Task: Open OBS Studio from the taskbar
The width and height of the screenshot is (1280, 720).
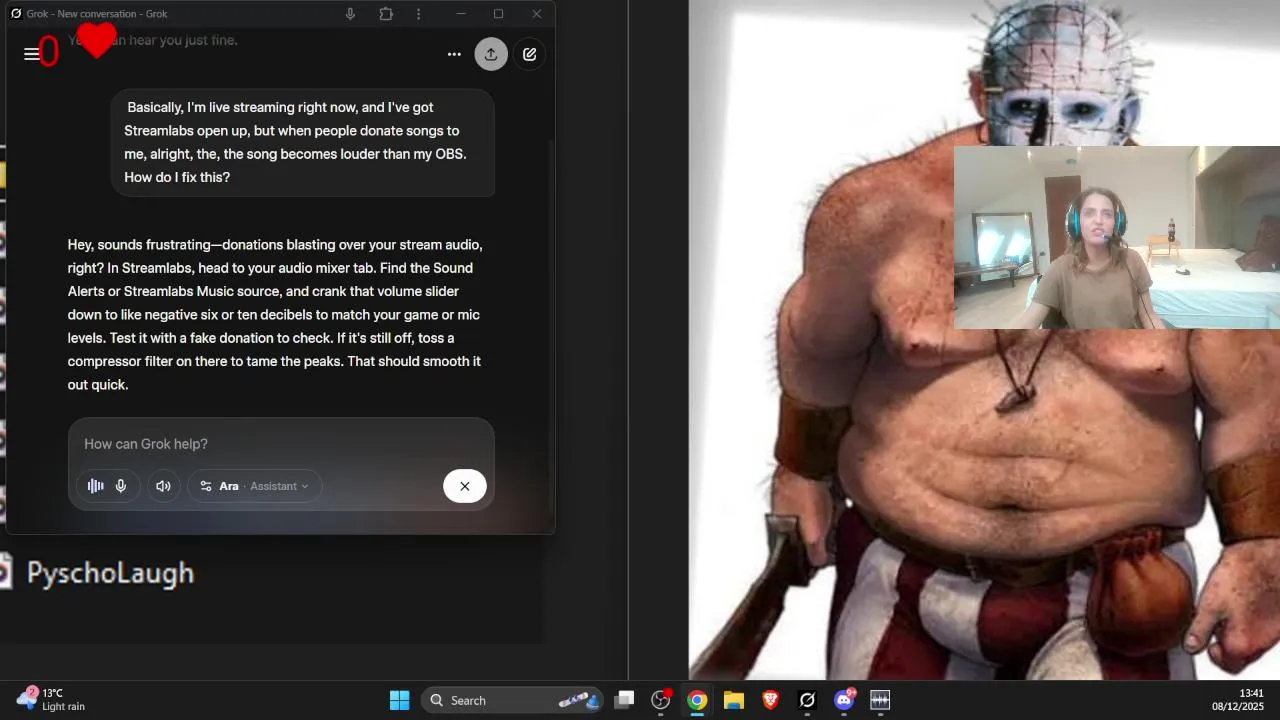Action: pos(661,700)
